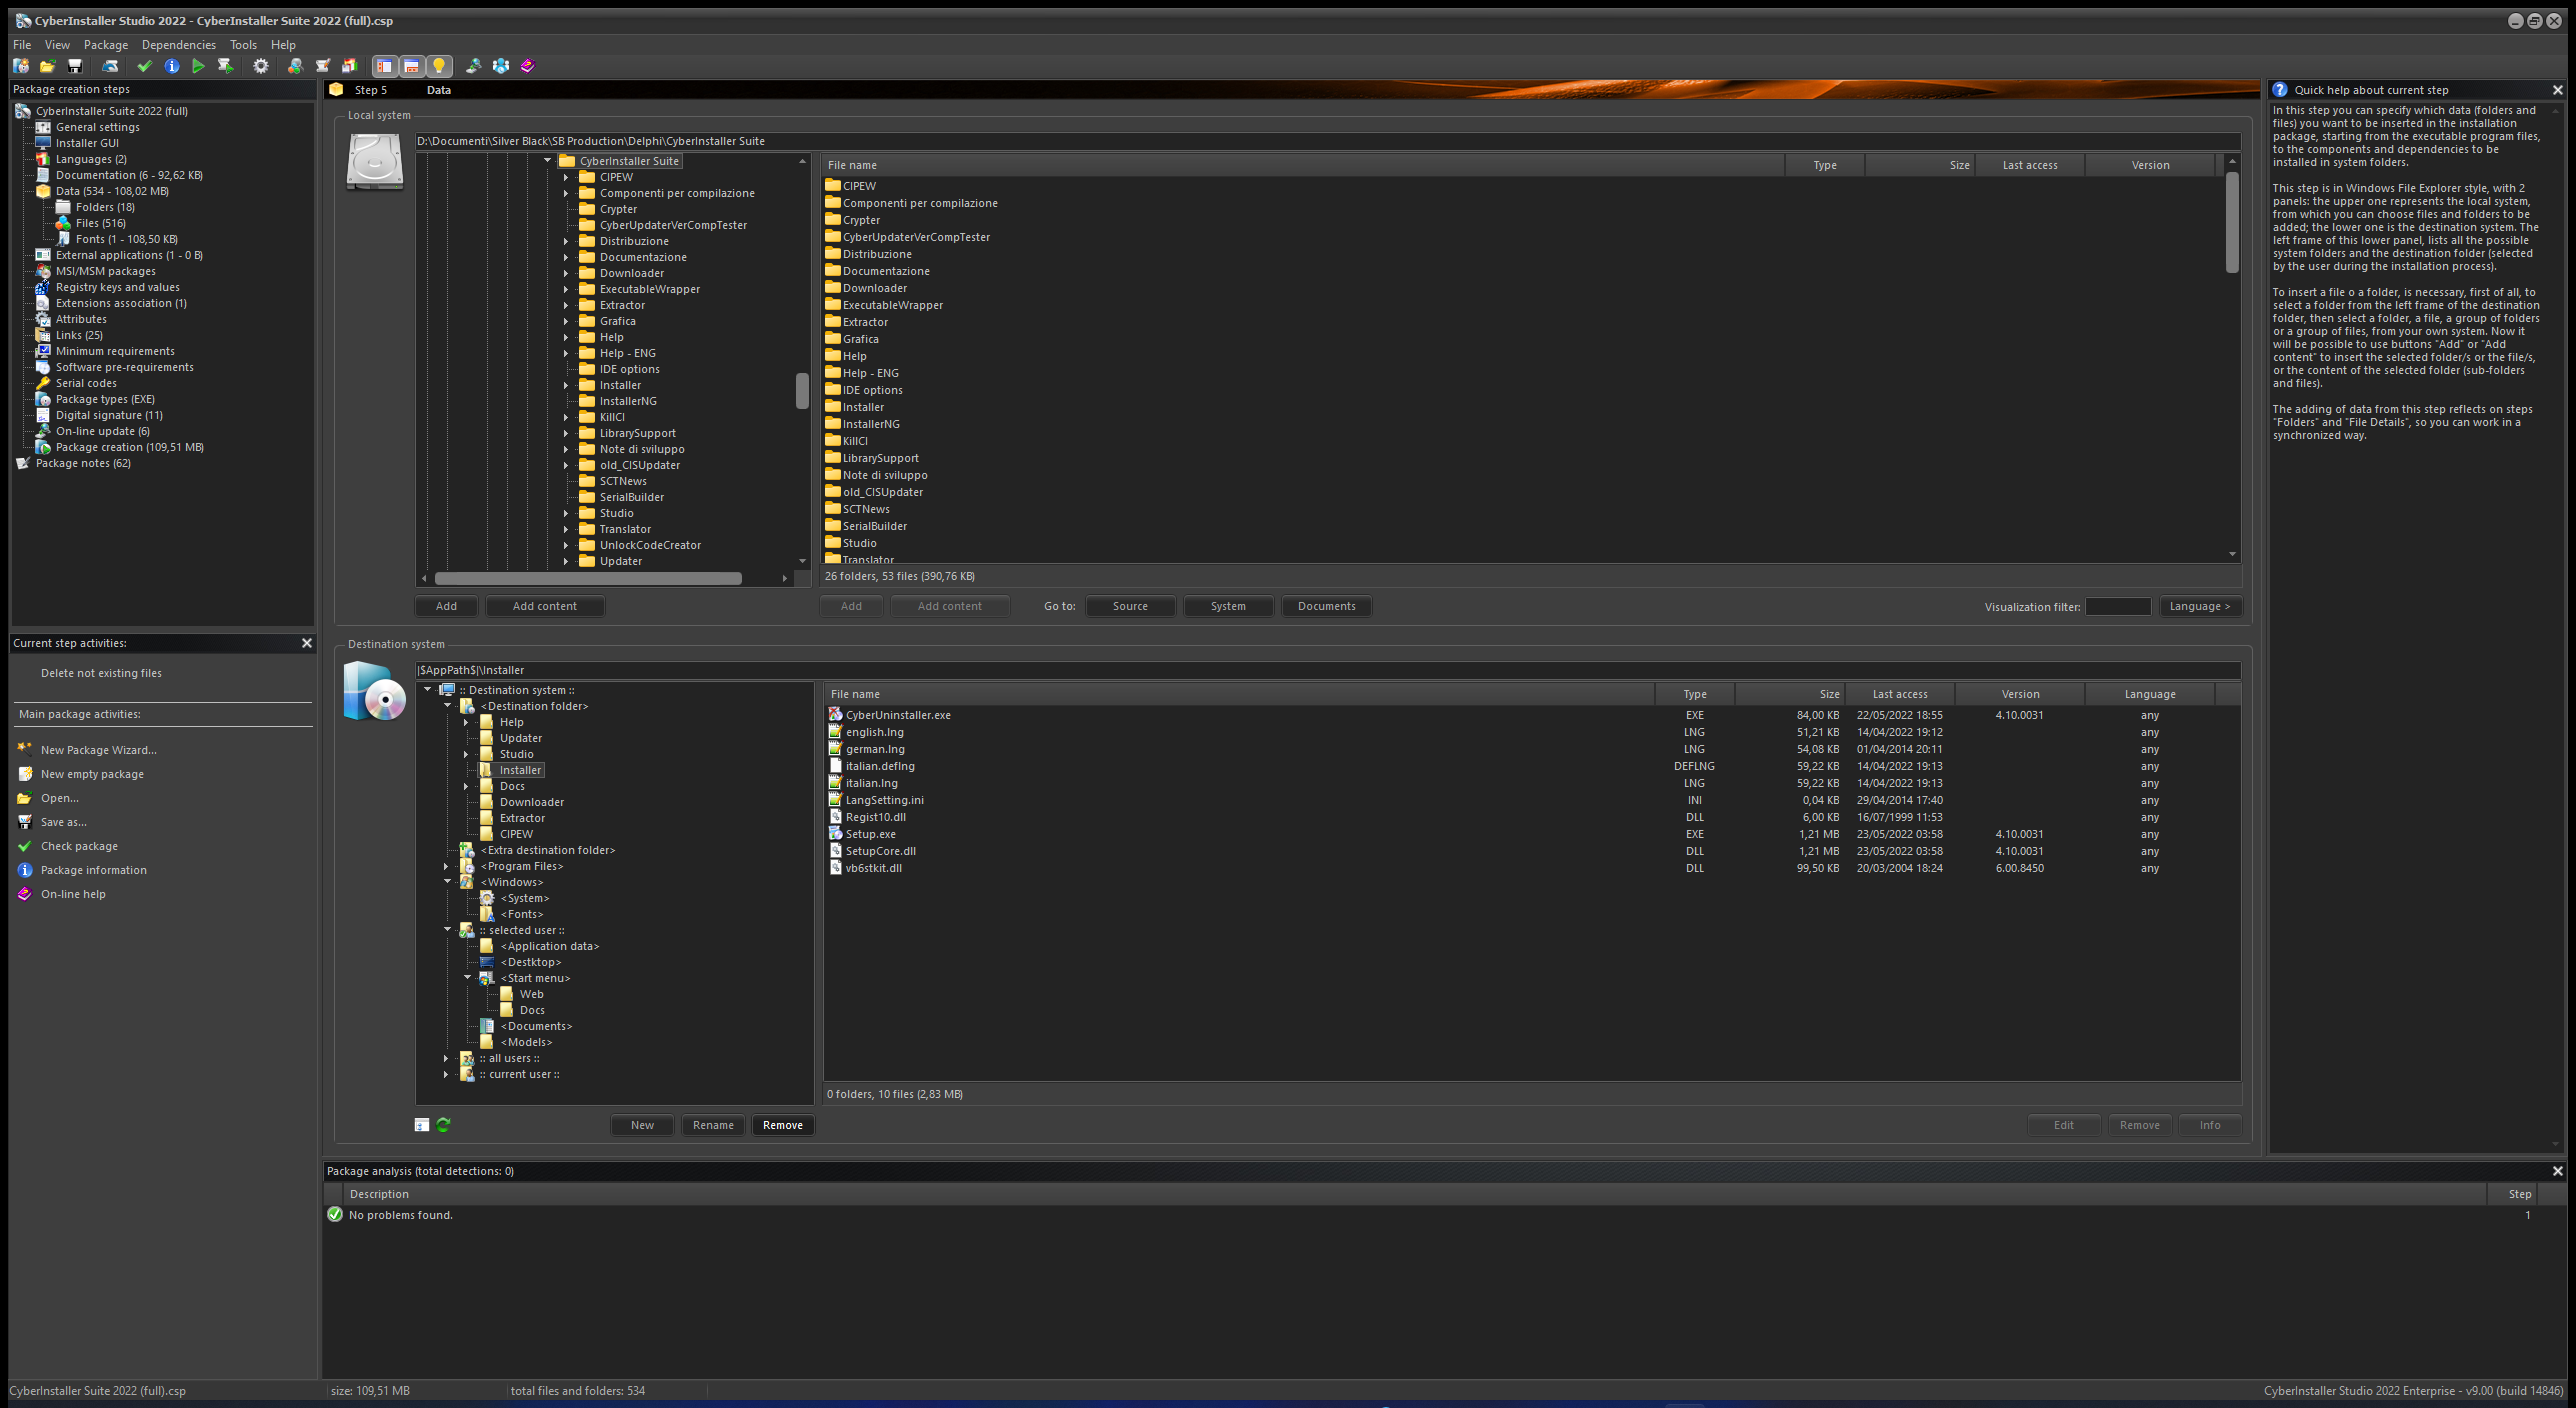Open the Installer GUI step
2576x1408 pixels.
click(87, 143)
